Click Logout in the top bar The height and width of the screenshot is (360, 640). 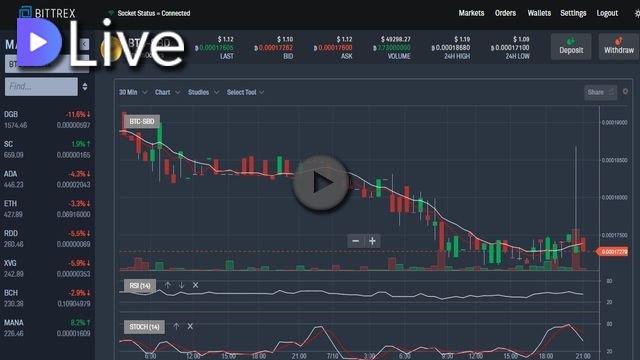pos(607,13)
